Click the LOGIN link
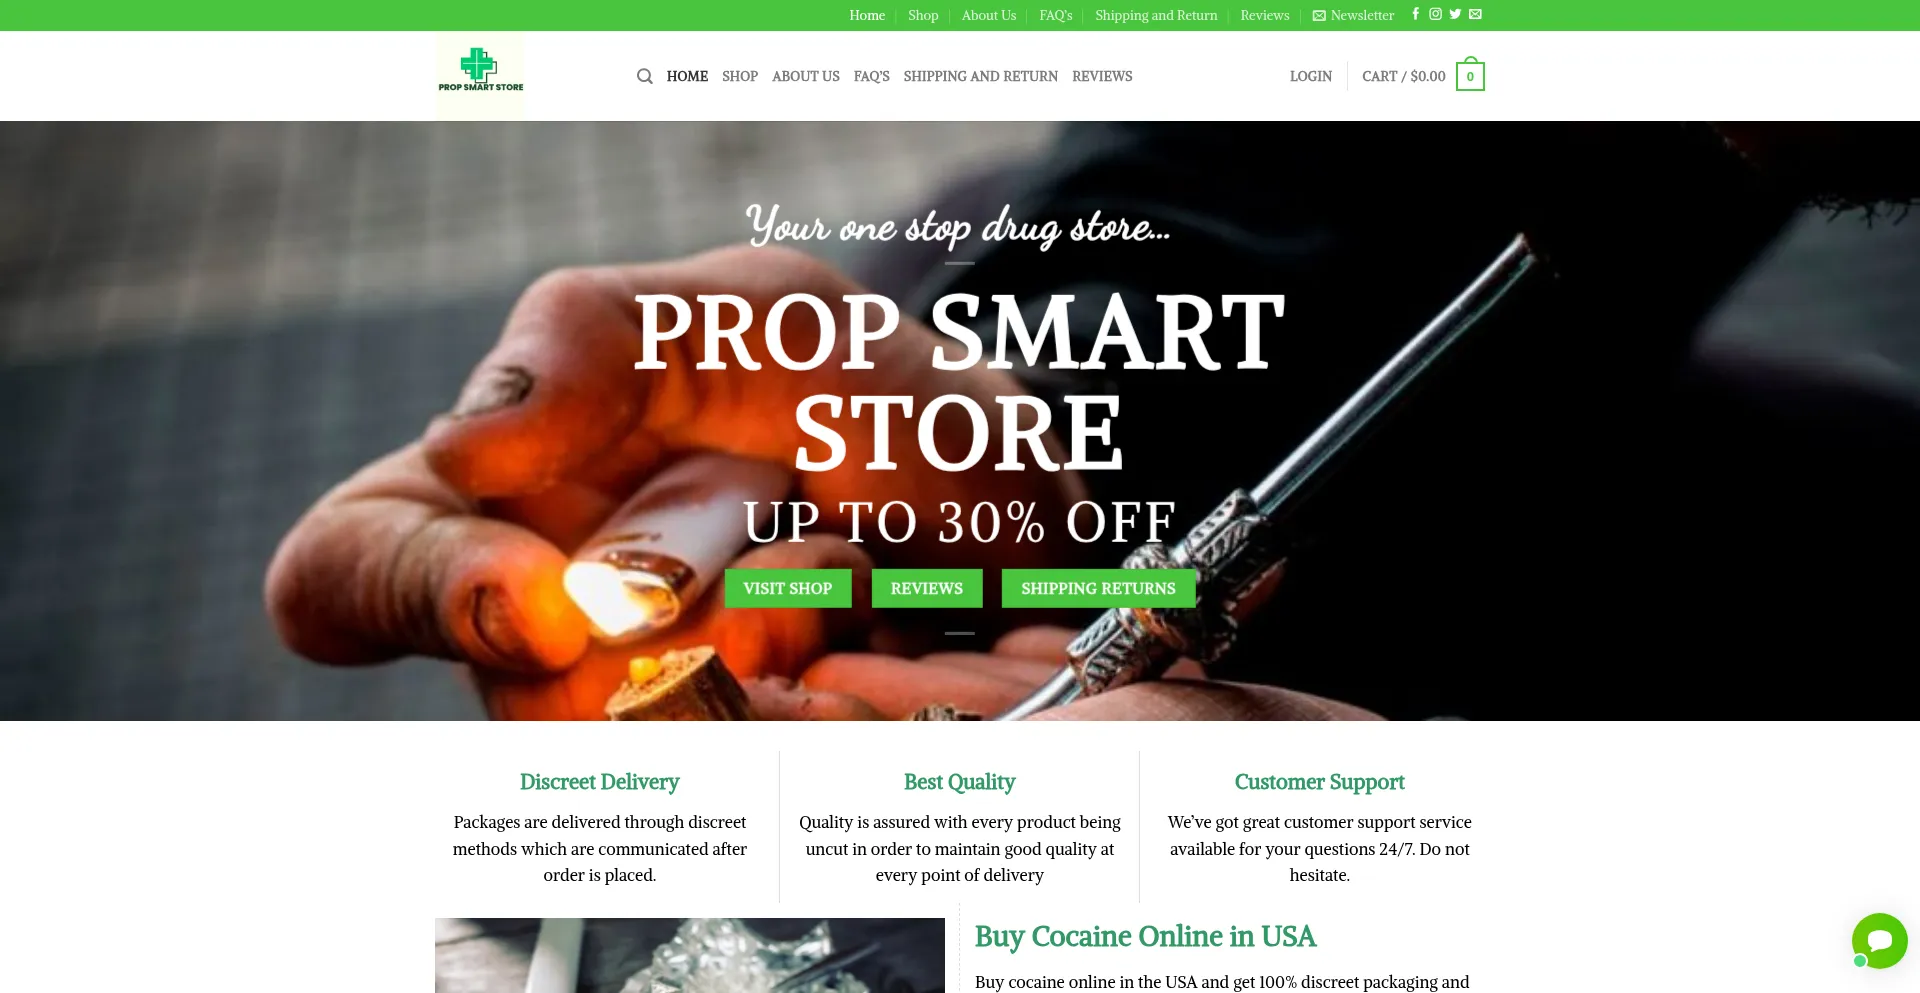1920x993 pixels. pos(1311,76)
